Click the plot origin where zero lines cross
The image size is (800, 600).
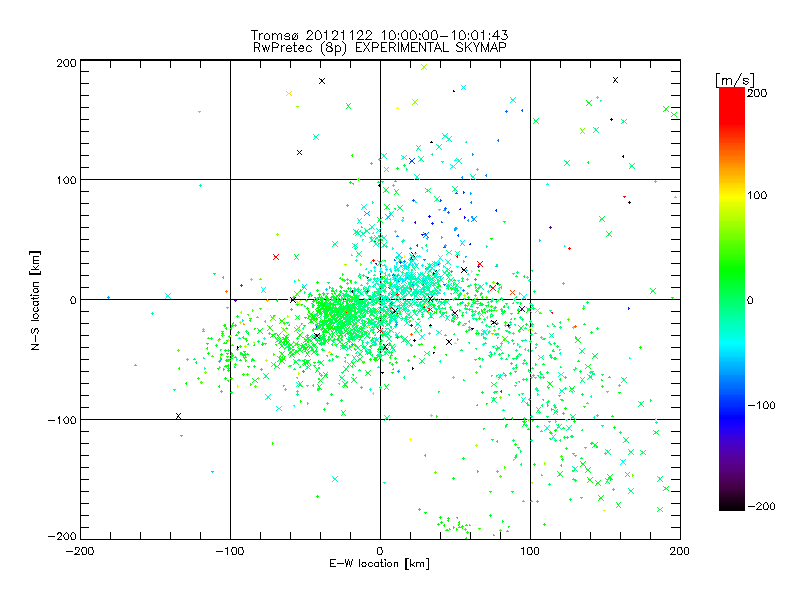380,299
